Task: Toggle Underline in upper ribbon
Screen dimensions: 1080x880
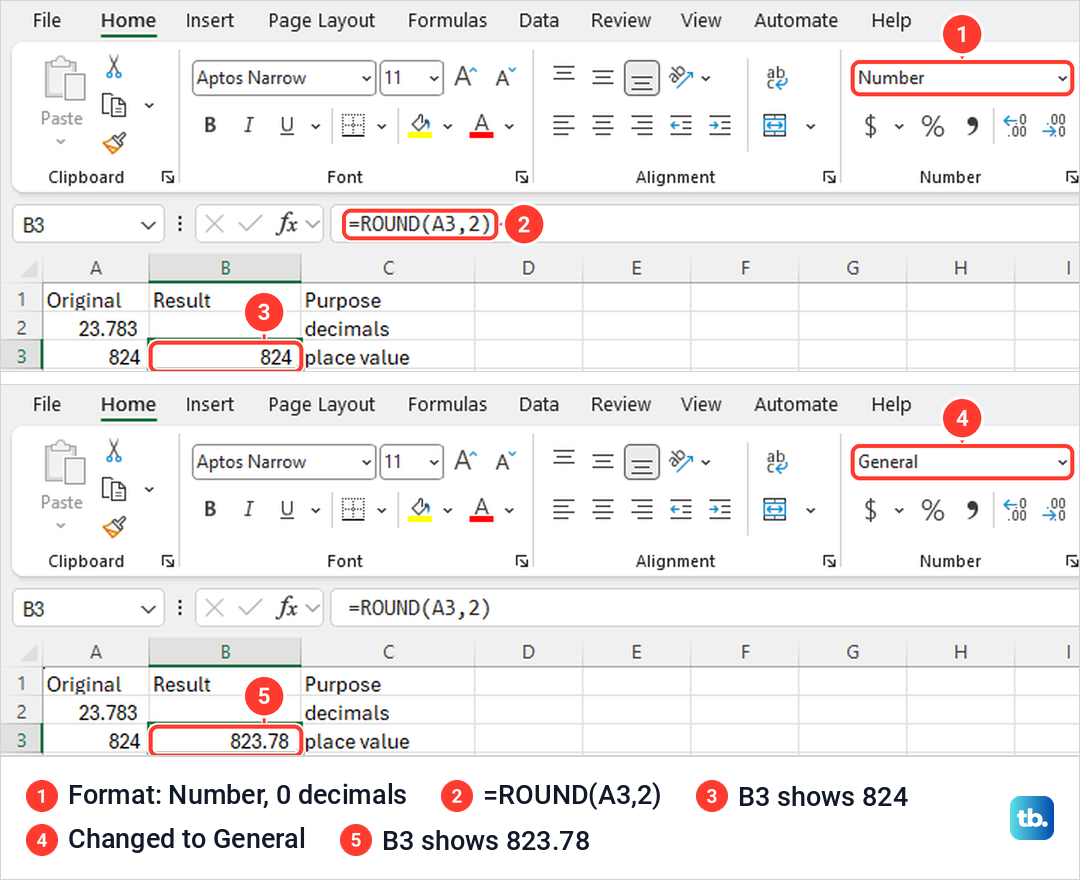Action: click(287, 125)
